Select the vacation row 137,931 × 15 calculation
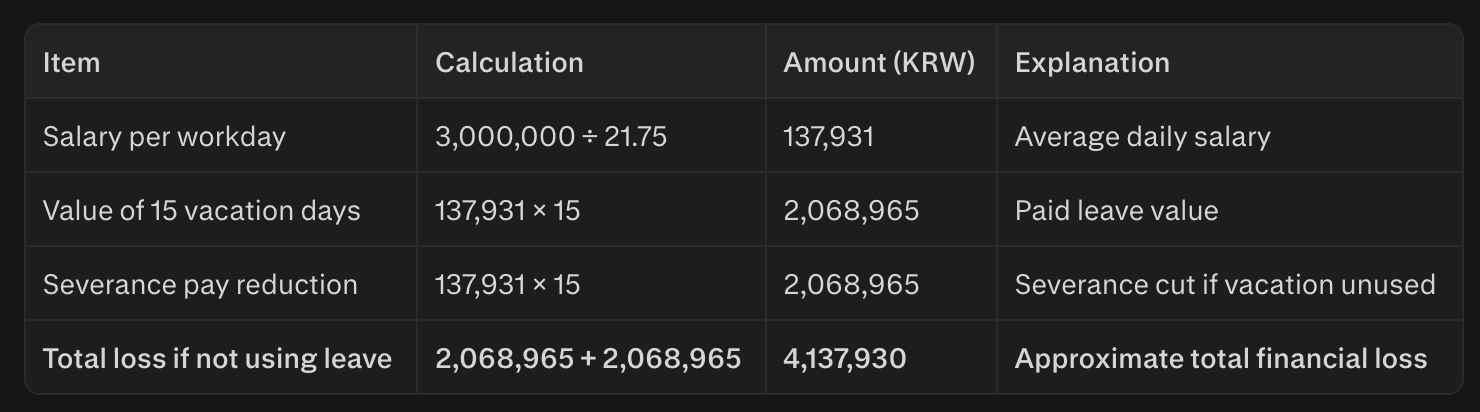This screenshot has width=1480, height=412. pyautogui.click(x=507, y=210)
